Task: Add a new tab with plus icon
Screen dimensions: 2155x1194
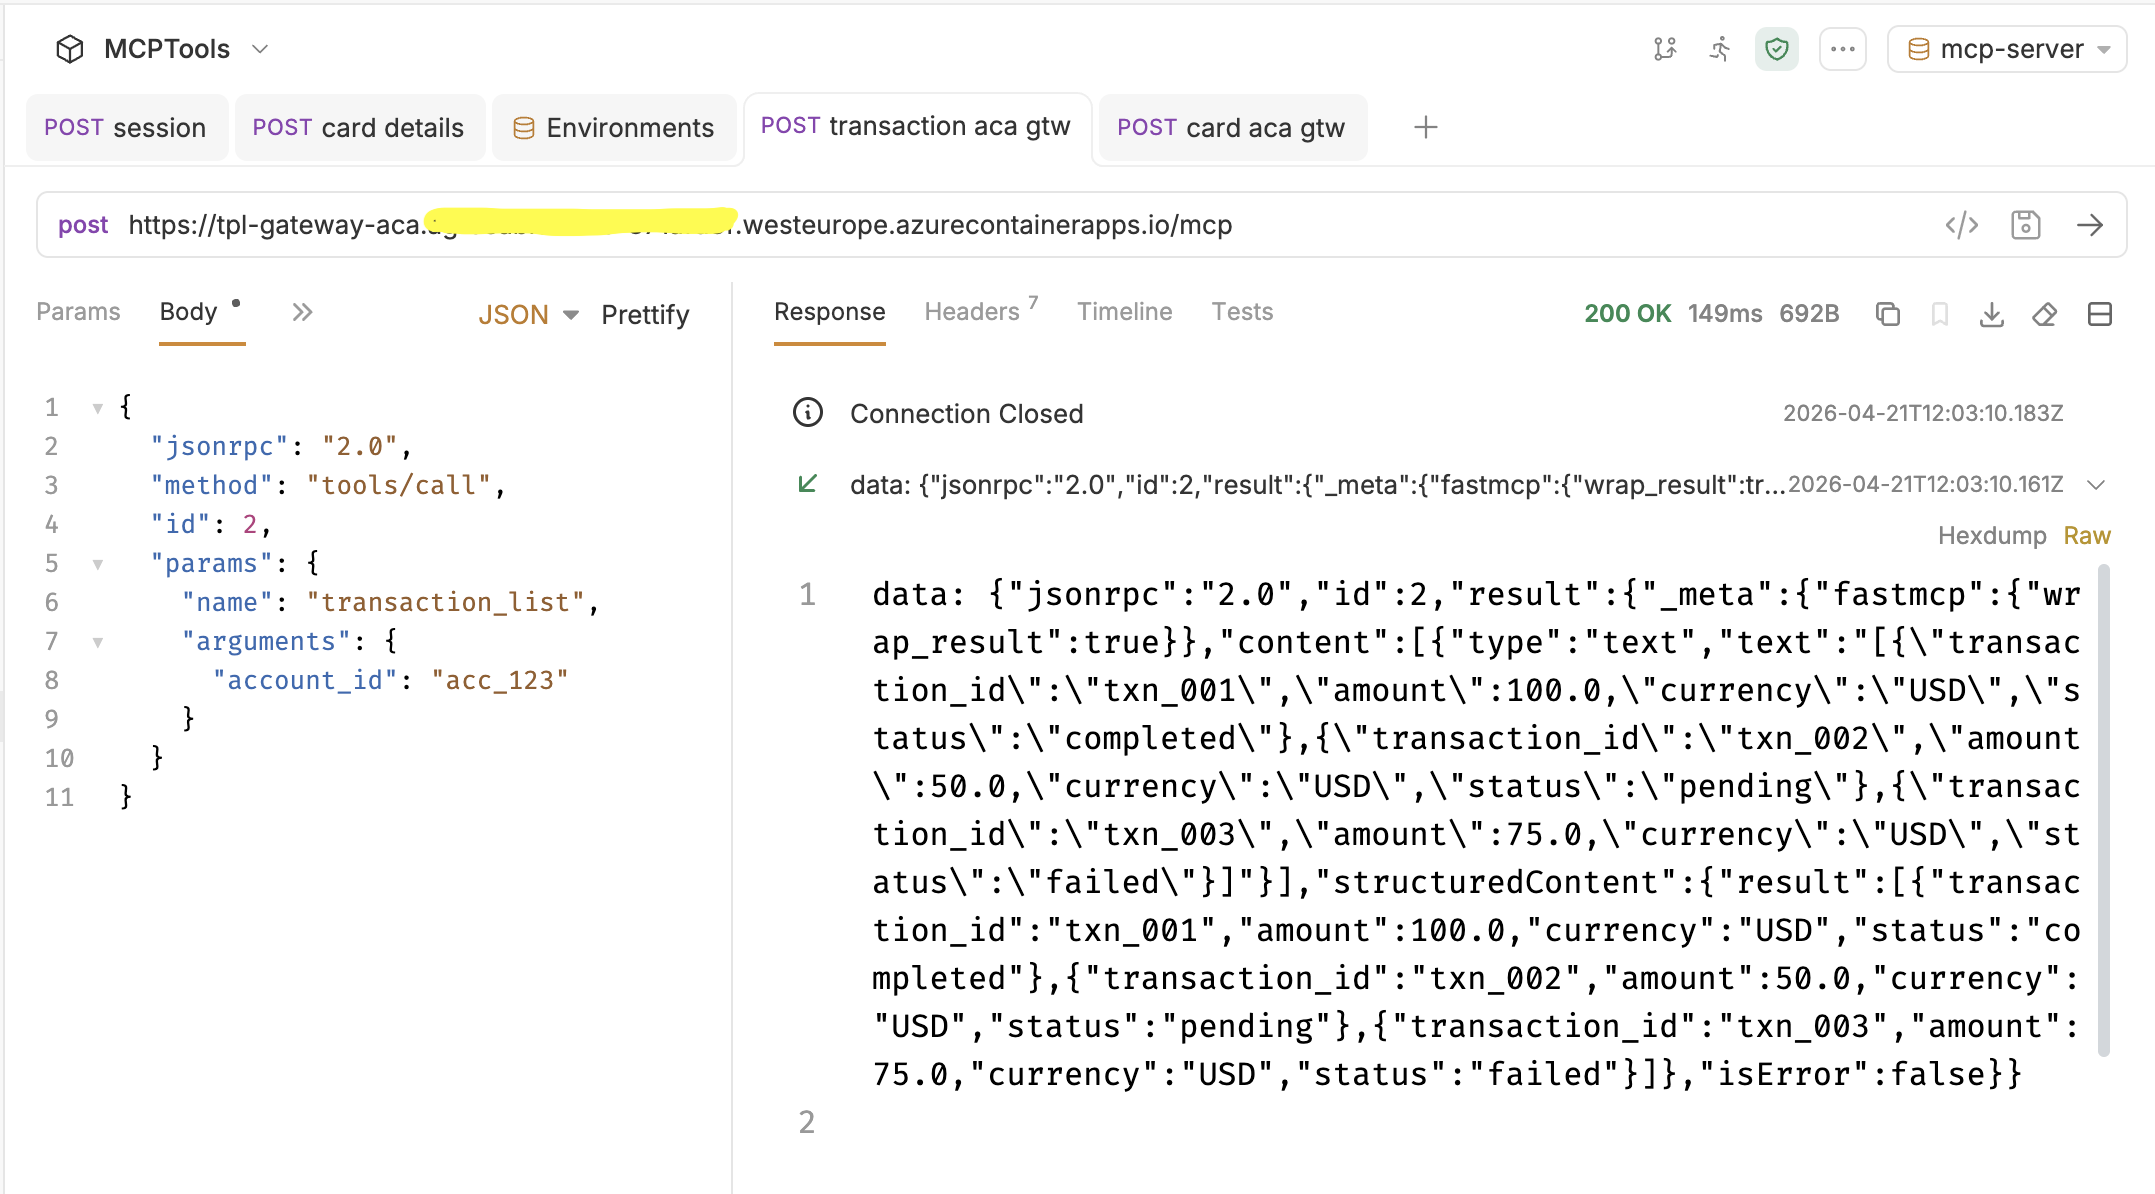Action: [x=1426, y=128]
